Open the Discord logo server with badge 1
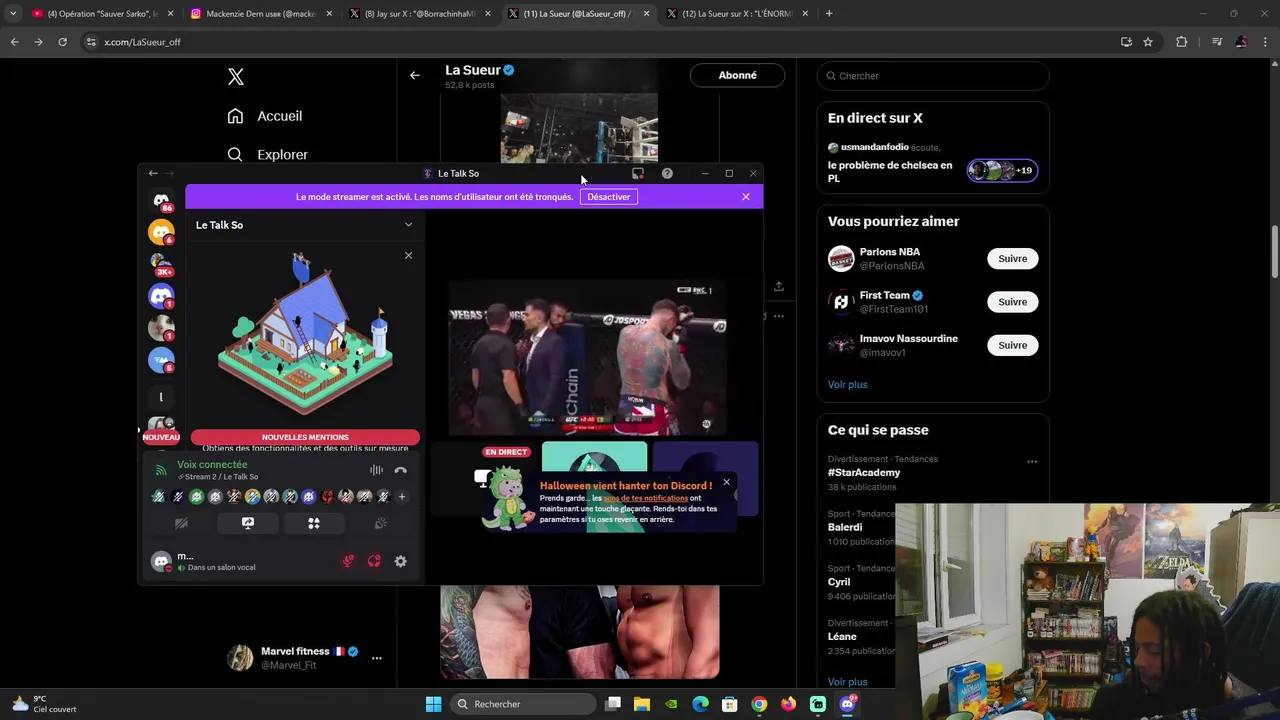 point(161,296)
